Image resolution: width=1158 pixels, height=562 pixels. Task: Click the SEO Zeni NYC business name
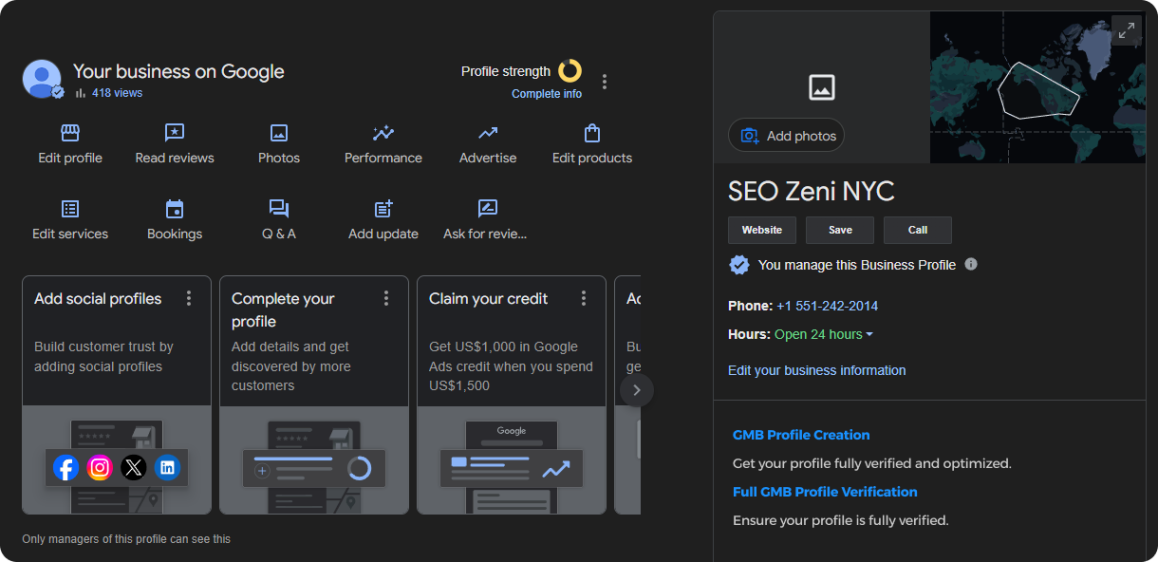(811, 191)
